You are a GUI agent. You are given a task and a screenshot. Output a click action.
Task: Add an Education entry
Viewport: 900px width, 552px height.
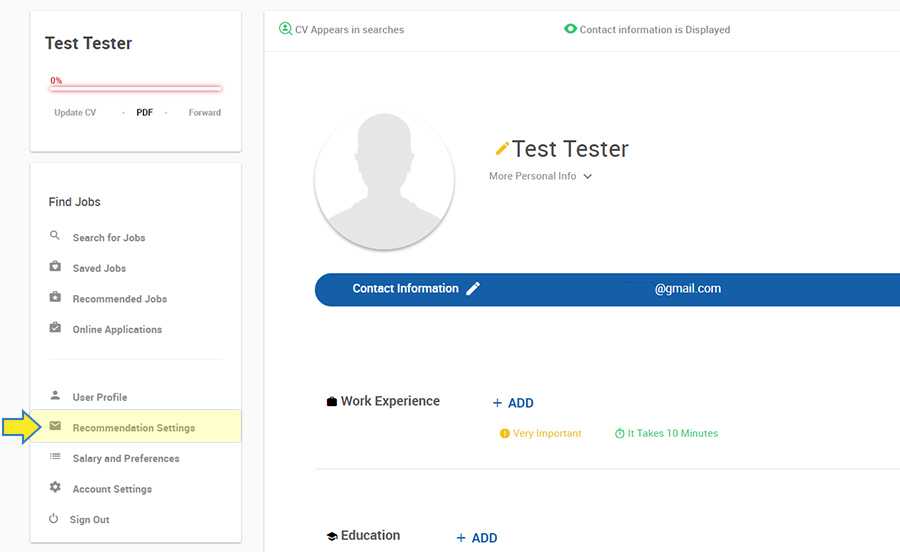coord(477,538)
